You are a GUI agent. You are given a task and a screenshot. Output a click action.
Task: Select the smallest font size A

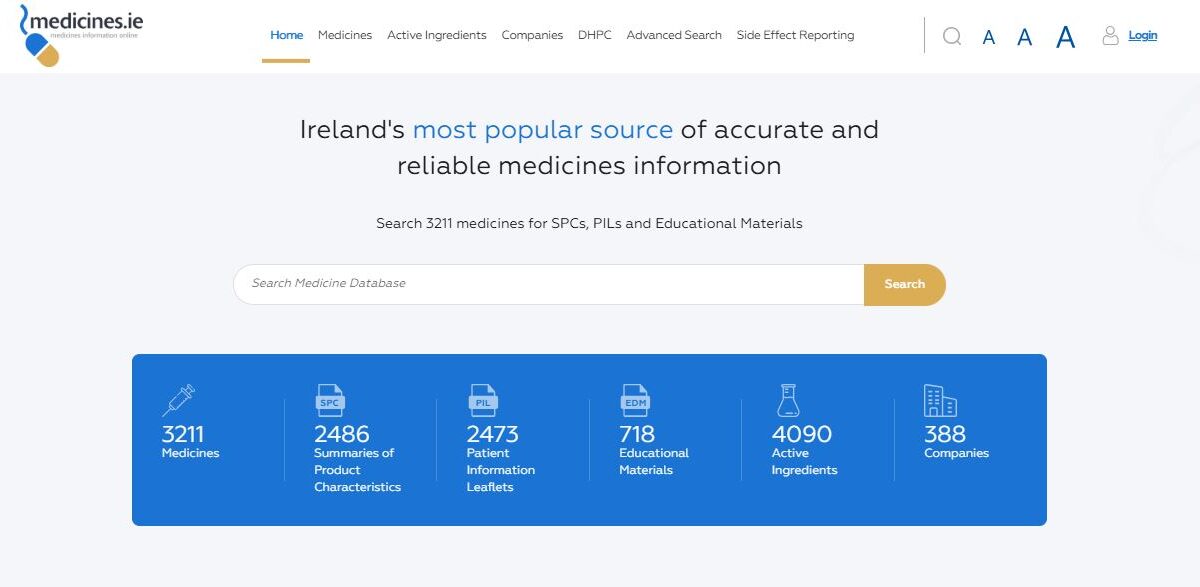tap(988, 37)
